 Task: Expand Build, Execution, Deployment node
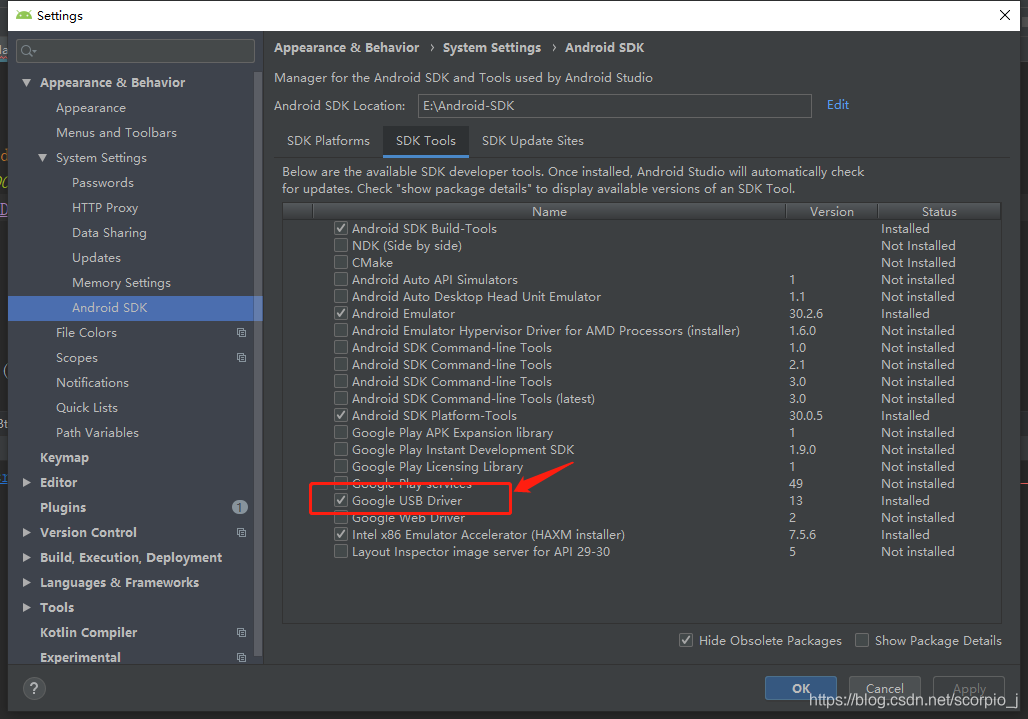27,557
